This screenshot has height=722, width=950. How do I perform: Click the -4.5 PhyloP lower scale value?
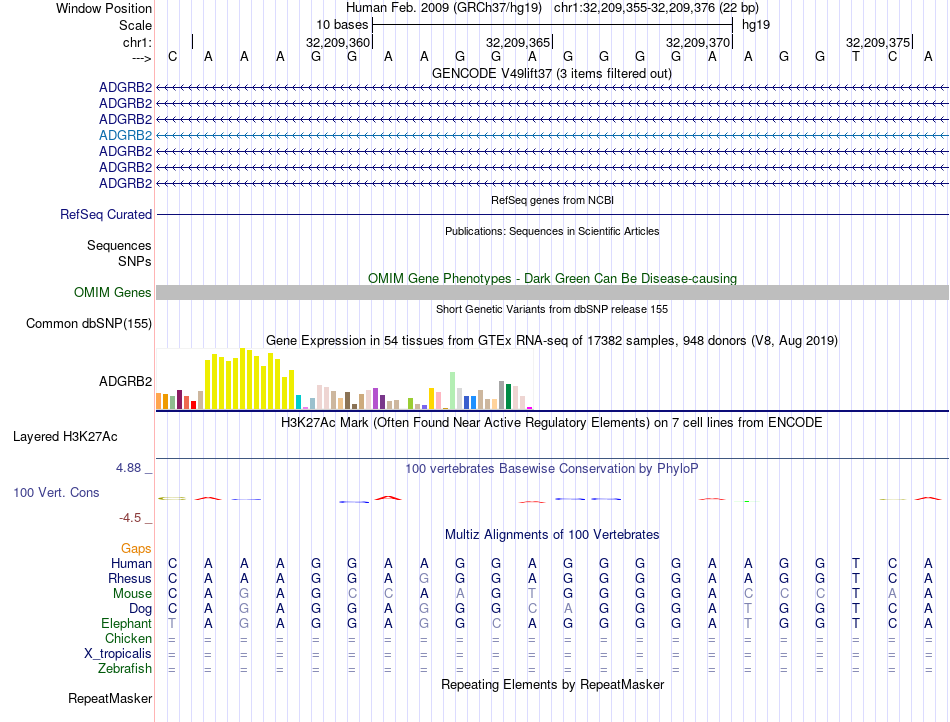(x=130, y=518)
